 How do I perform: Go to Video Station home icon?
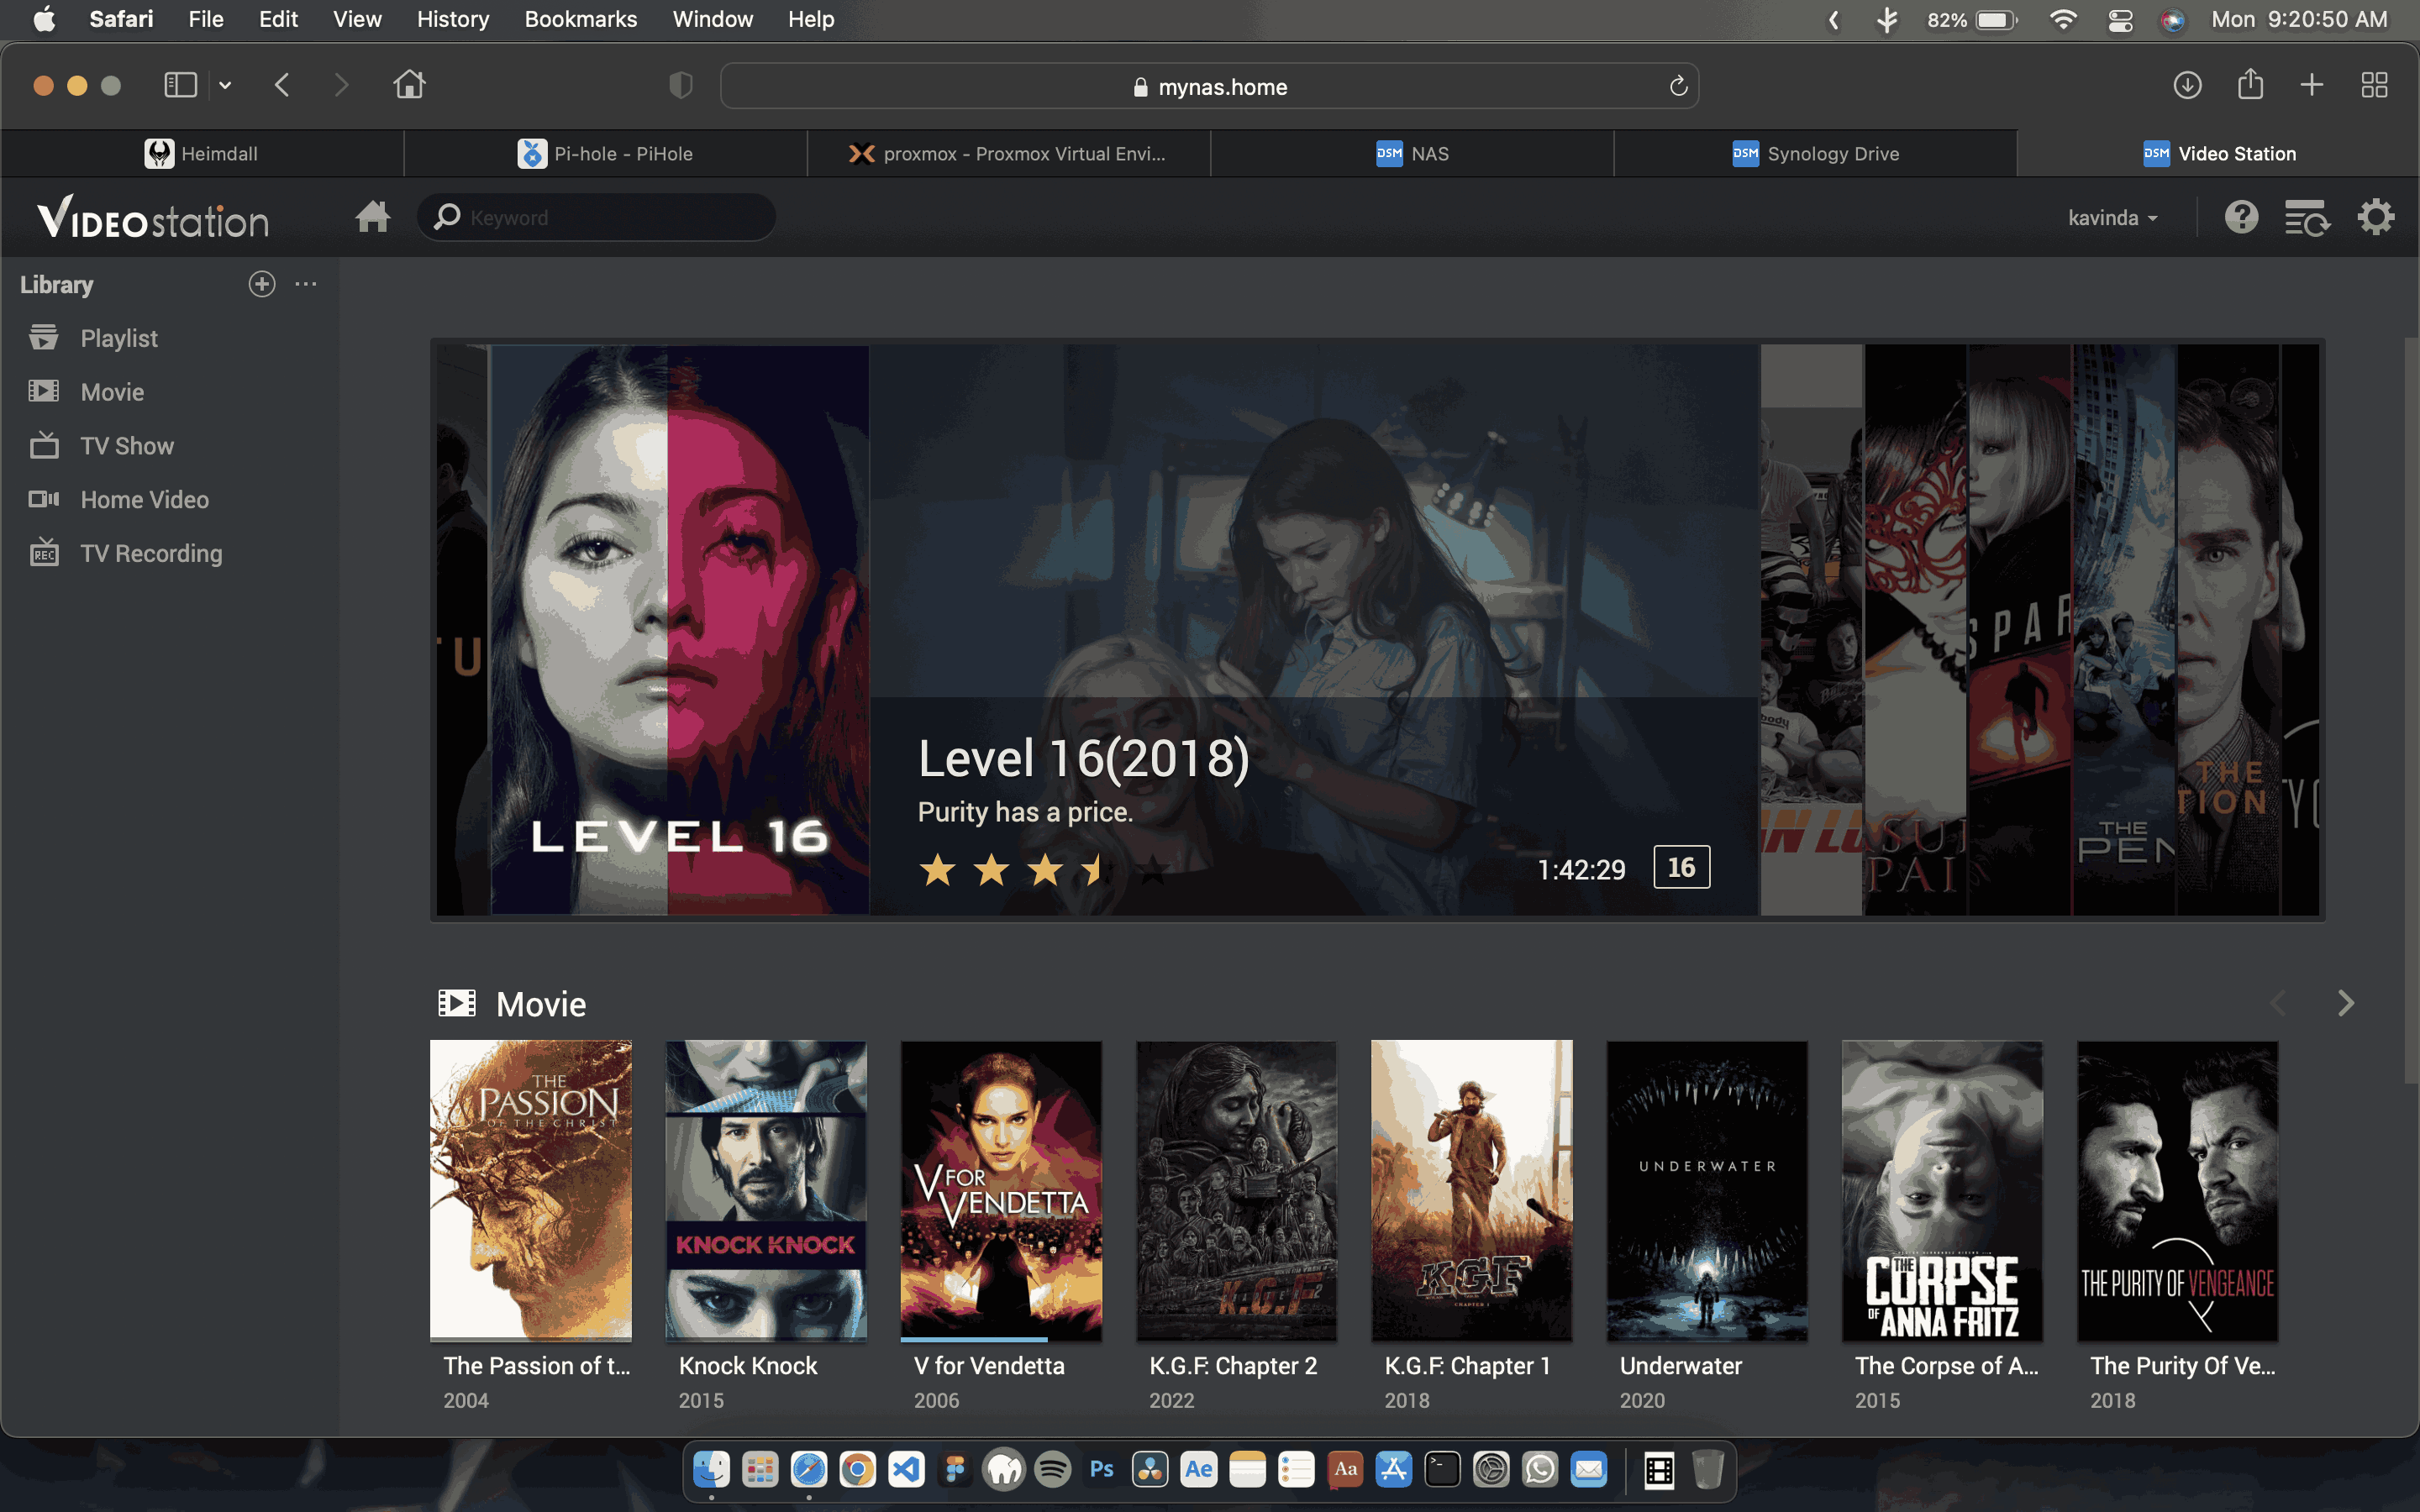point(372,216)
